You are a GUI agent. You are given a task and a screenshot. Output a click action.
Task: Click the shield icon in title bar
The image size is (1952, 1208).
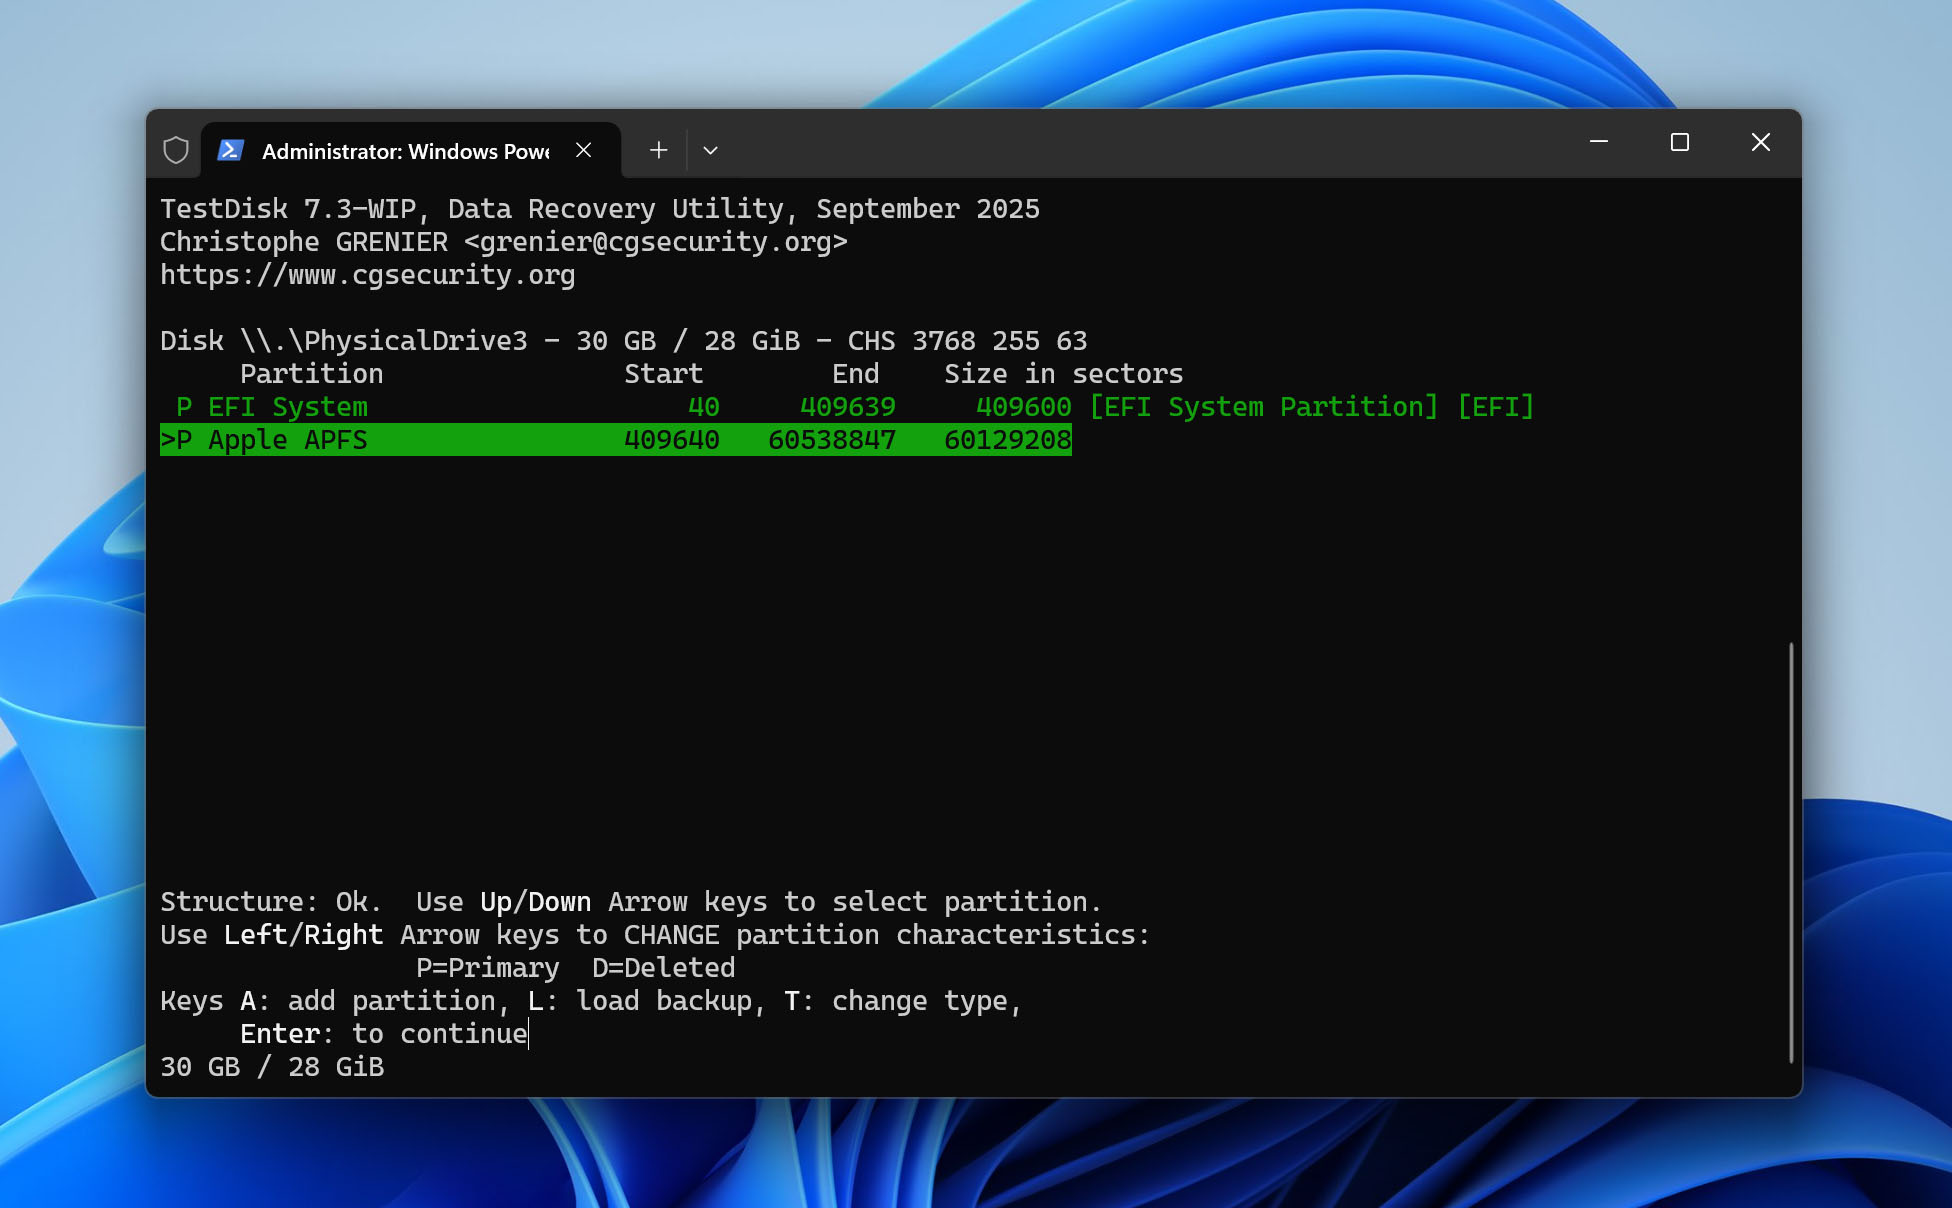tap(176, 150)
